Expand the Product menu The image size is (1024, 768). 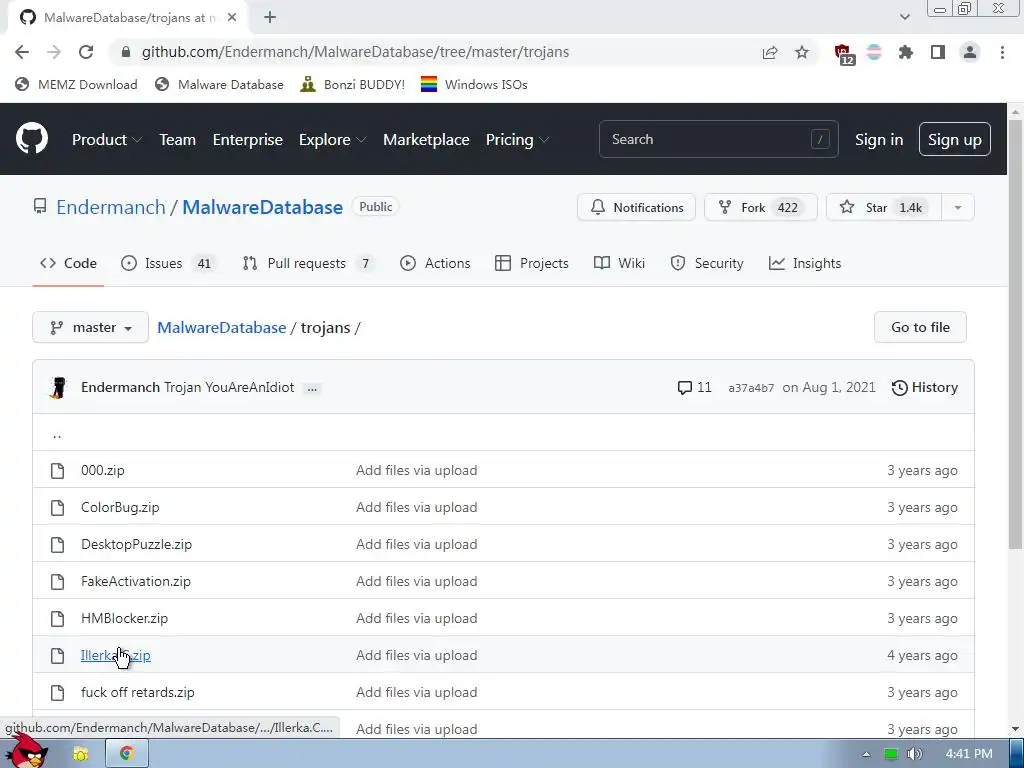tap(107, 140)
